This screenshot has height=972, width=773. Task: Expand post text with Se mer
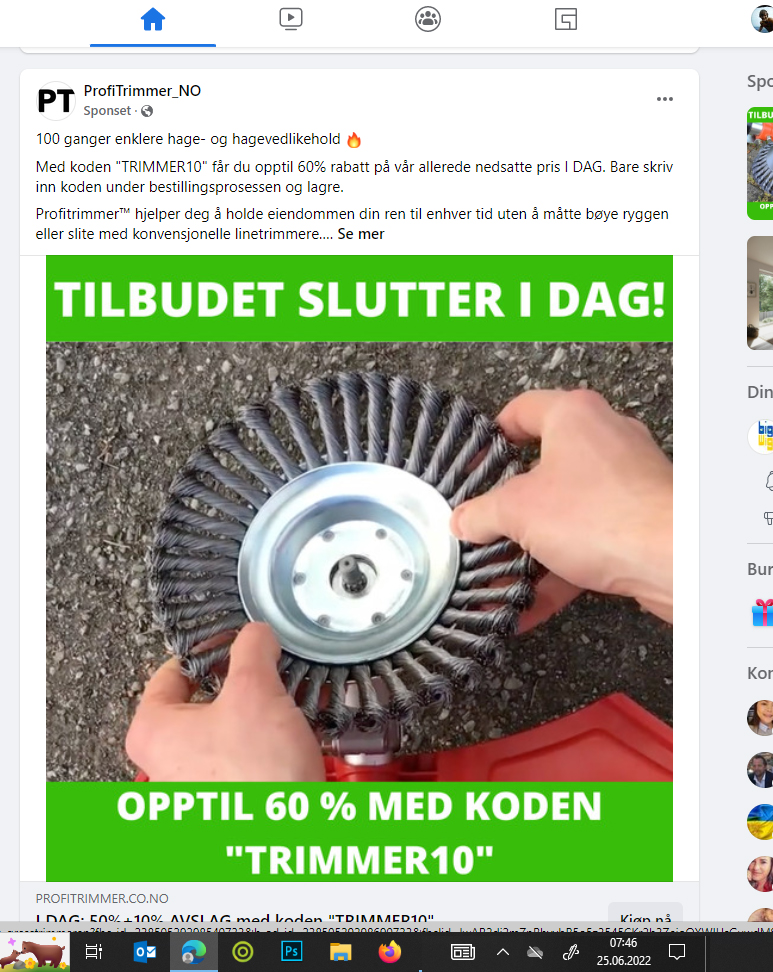[x=361, y=234]
